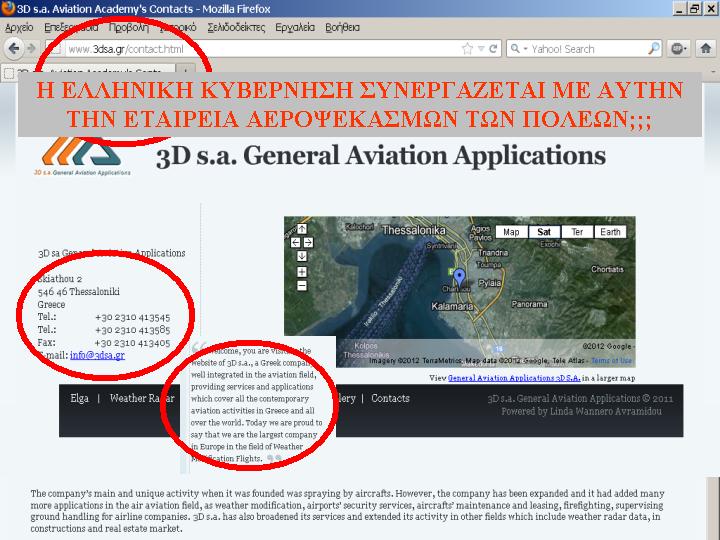The image size is (720, 540).
Task: Switch the map to Map view
Action: click(x=511, y=232)
